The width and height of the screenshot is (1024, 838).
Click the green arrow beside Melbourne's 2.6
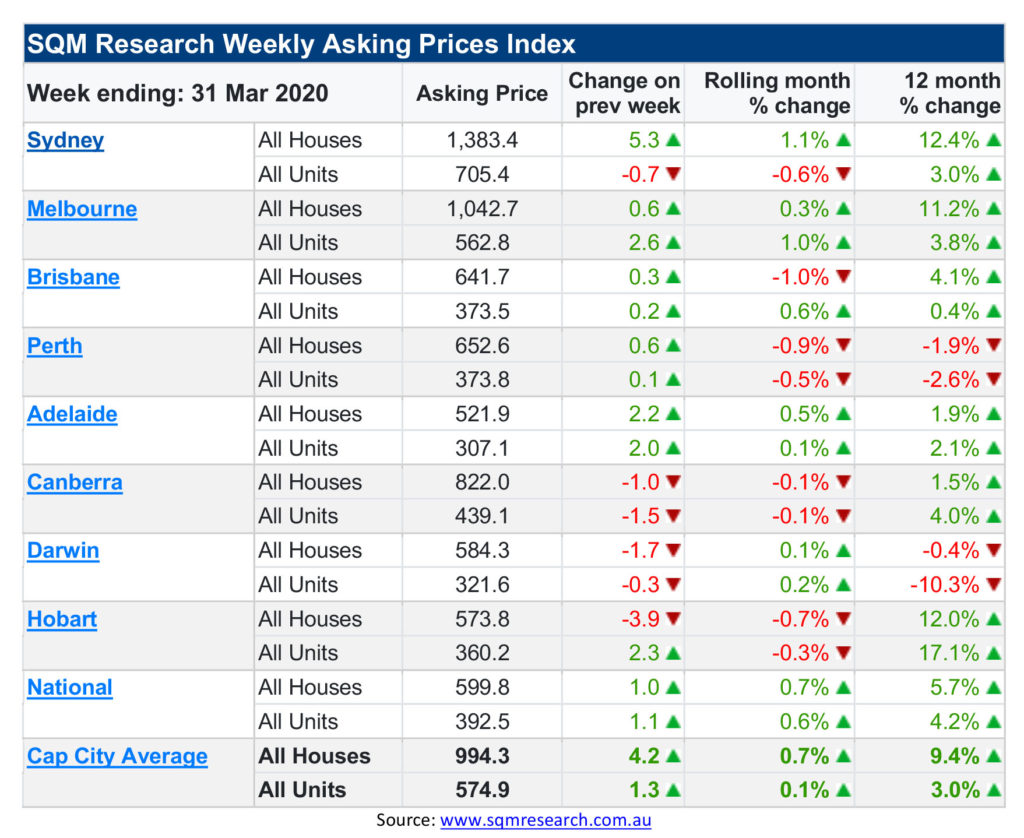point(673,242)
